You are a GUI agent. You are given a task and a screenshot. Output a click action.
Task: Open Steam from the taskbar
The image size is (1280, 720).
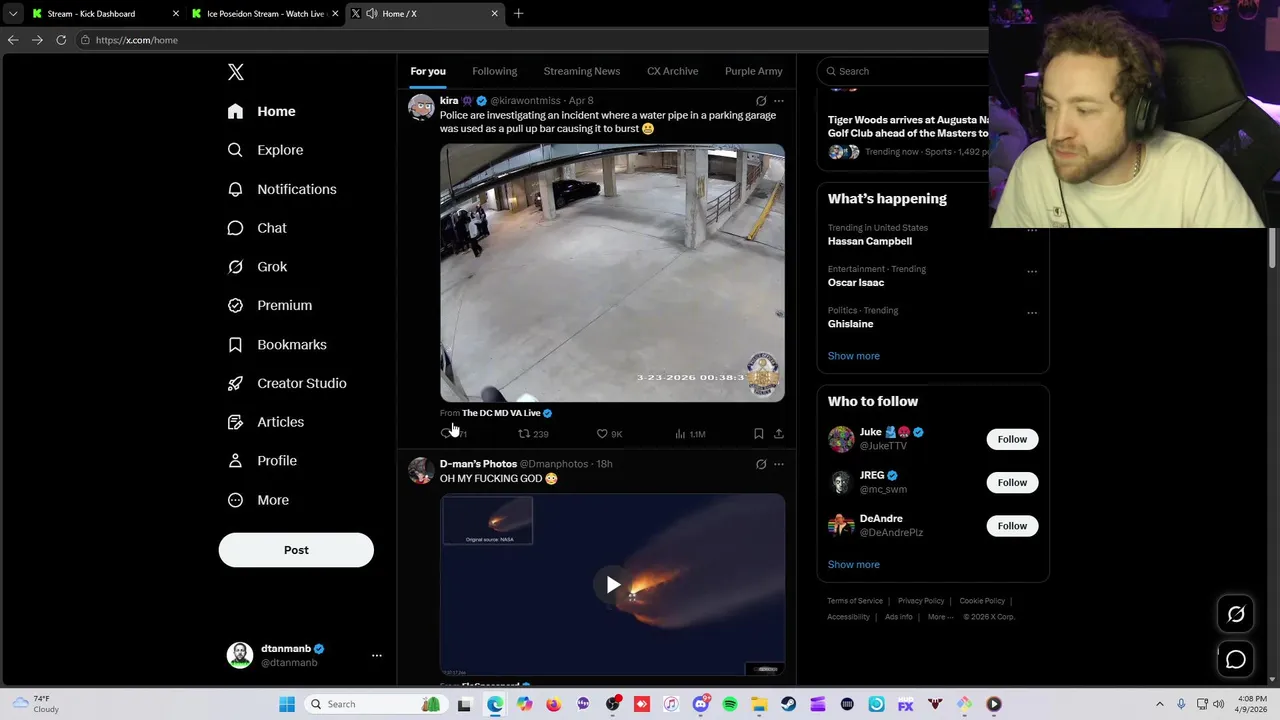[x=788, y=705]
